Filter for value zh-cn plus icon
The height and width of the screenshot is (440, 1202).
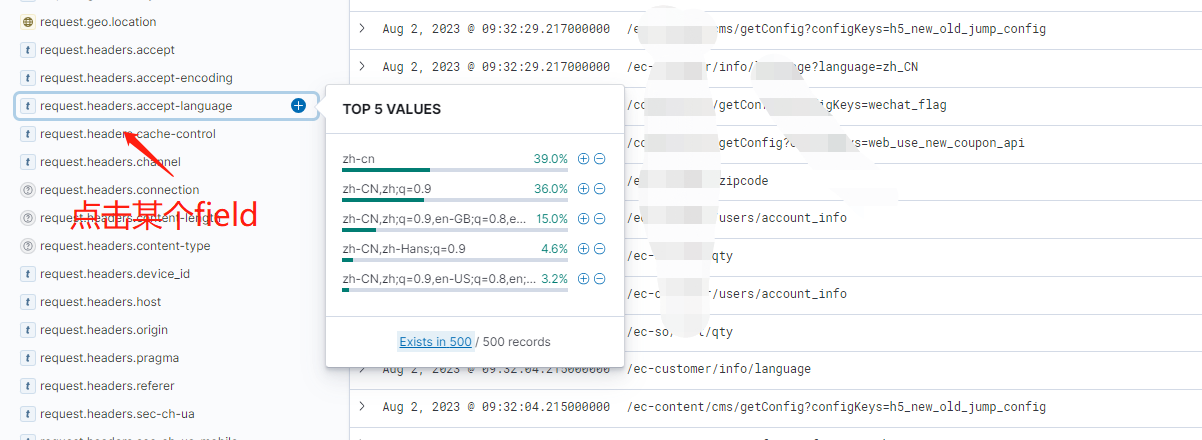point(584,159)
